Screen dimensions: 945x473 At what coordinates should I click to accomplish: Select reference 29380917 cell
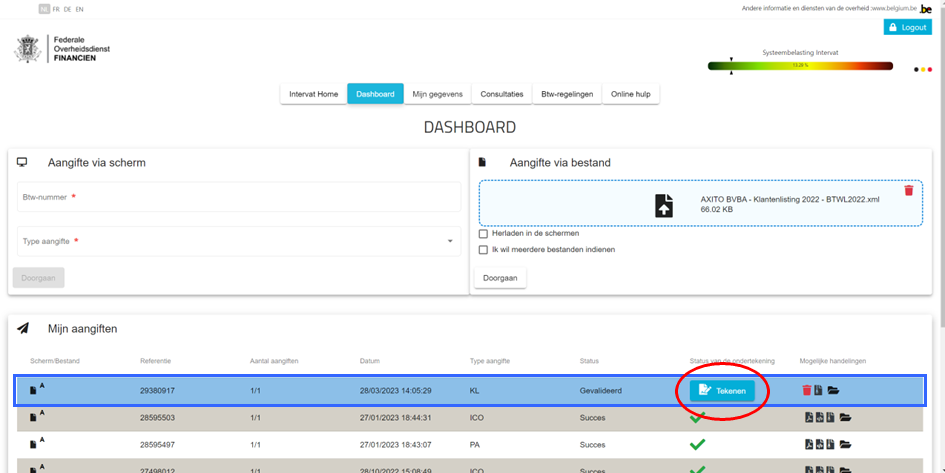coord(157,390)
